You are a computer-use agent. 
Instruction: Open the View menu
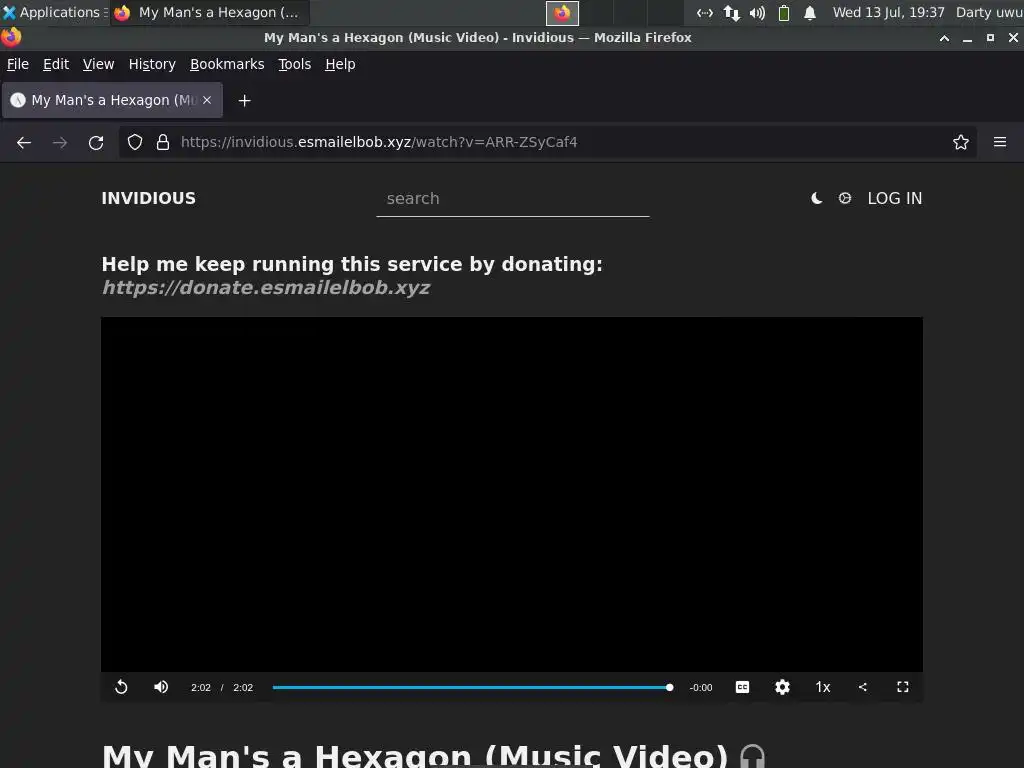(99, 64)
